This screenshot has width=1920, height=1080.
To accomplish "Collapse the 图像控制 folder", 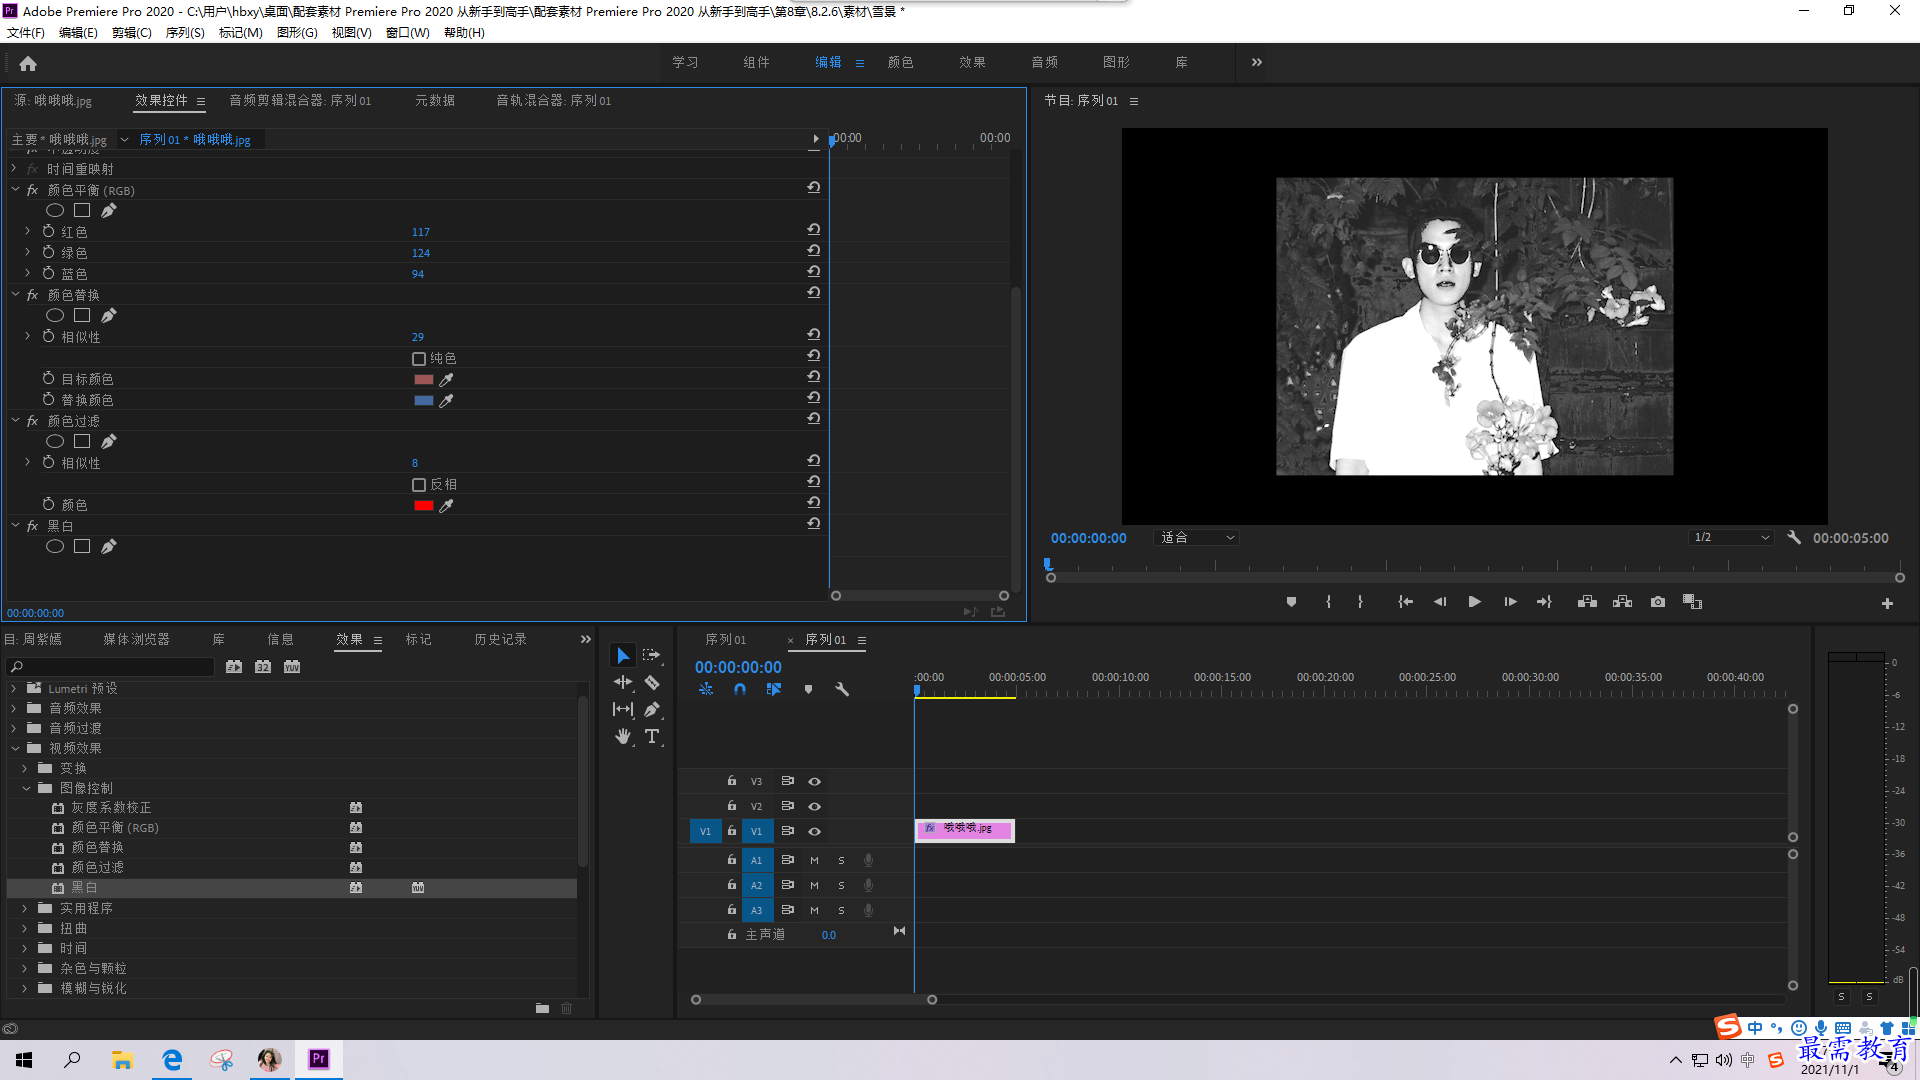I will pos(25,788).
